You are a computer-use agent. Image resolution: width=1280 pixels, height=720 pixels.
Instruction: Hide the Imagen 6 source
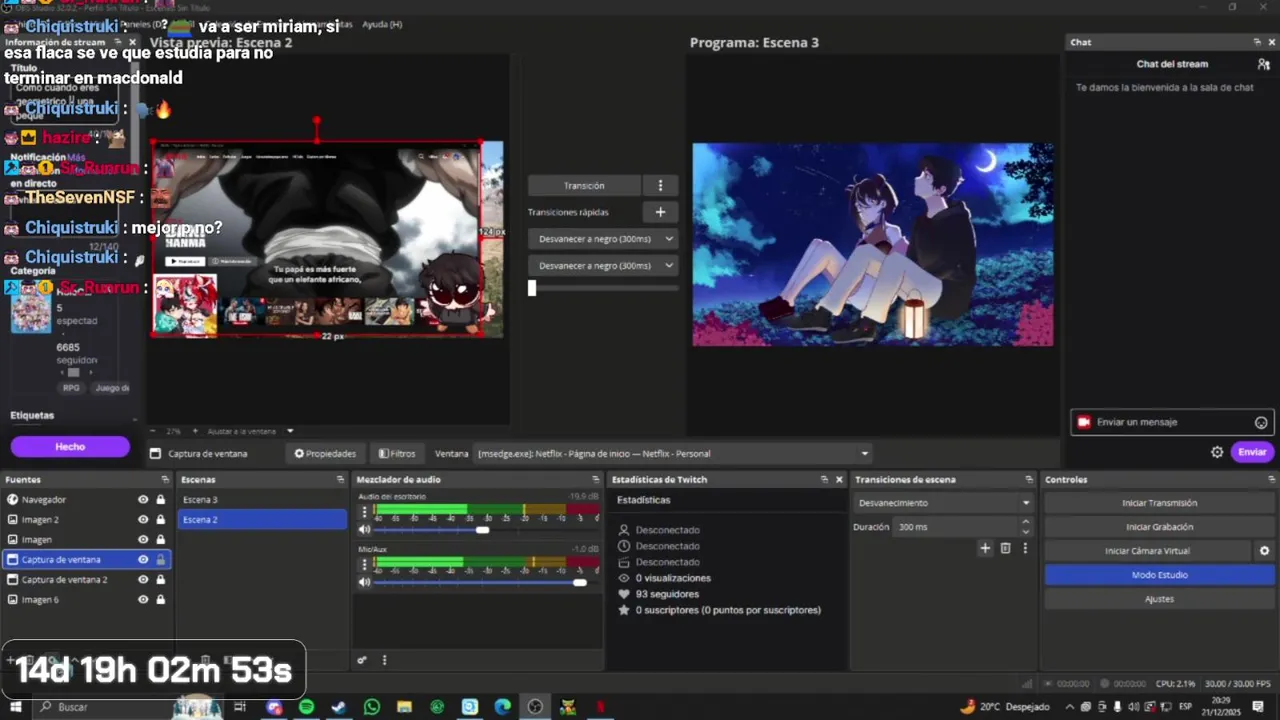point(143,600)
